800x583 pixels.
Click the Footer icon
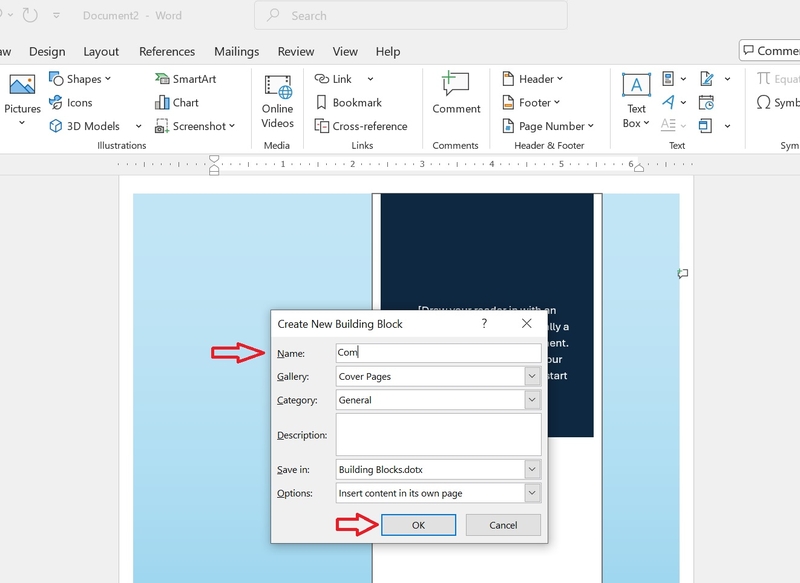click(508, 103)
